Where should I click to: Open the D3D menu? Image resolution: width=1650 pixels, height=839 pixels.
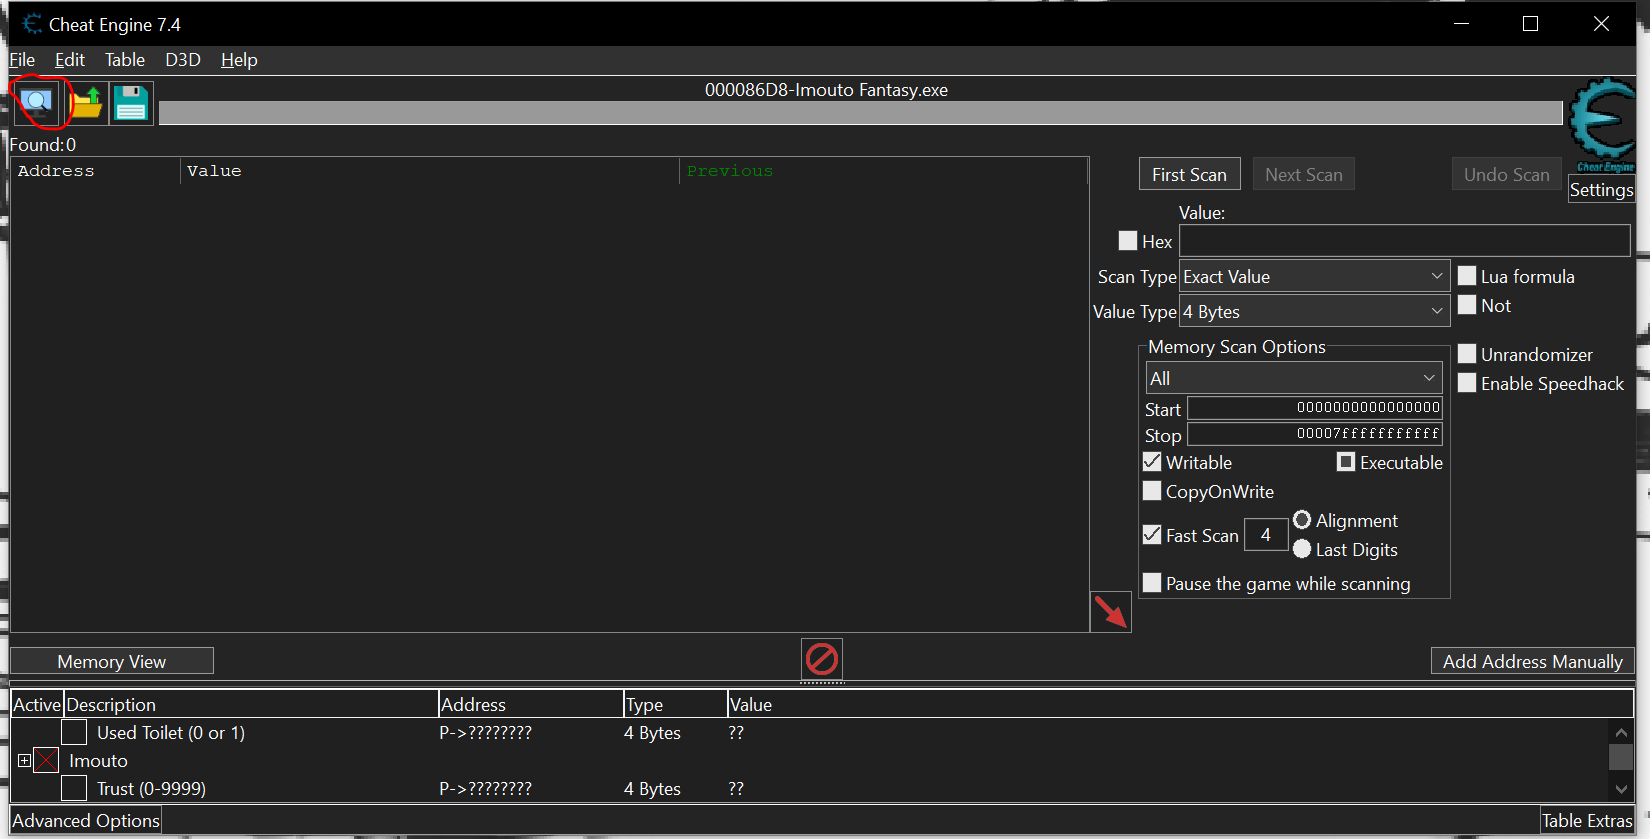click(x=183, y=60)
